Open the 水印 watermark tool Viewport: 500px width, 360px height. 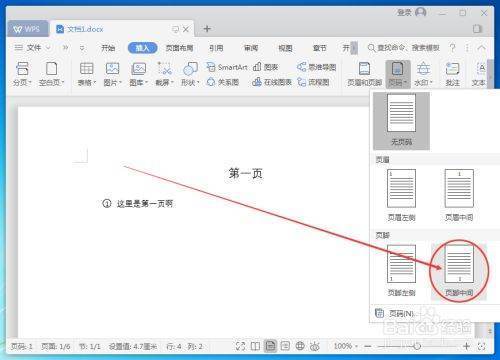[x=423, y=74]
